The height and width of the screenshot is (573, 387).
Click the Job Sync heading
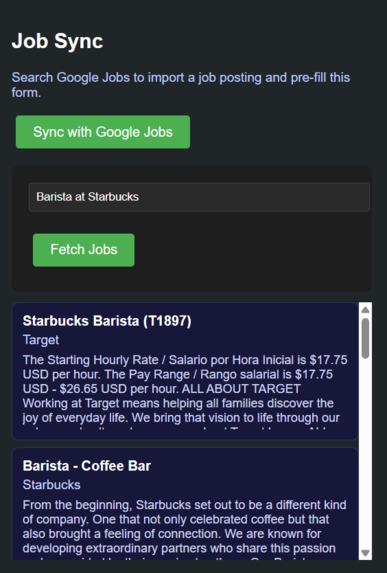[57, 41]
